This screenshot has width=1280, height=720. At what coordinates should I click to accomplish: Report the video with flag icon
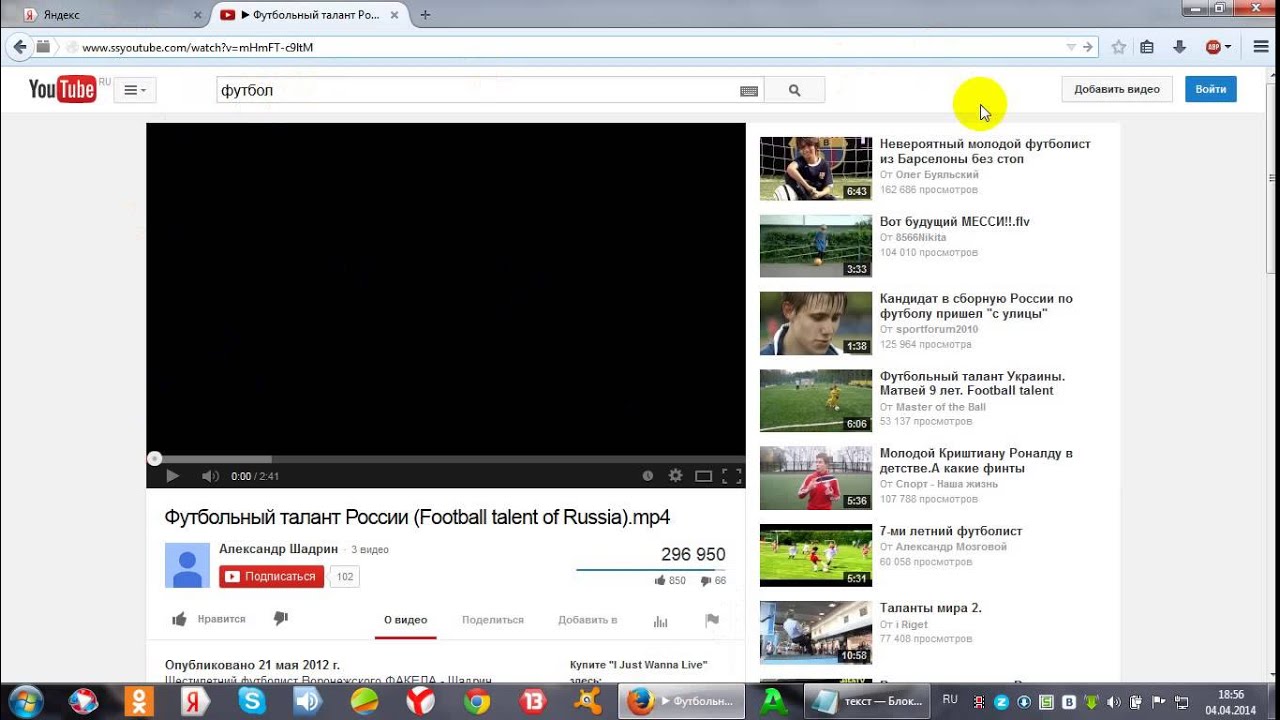tap(712, 620)
